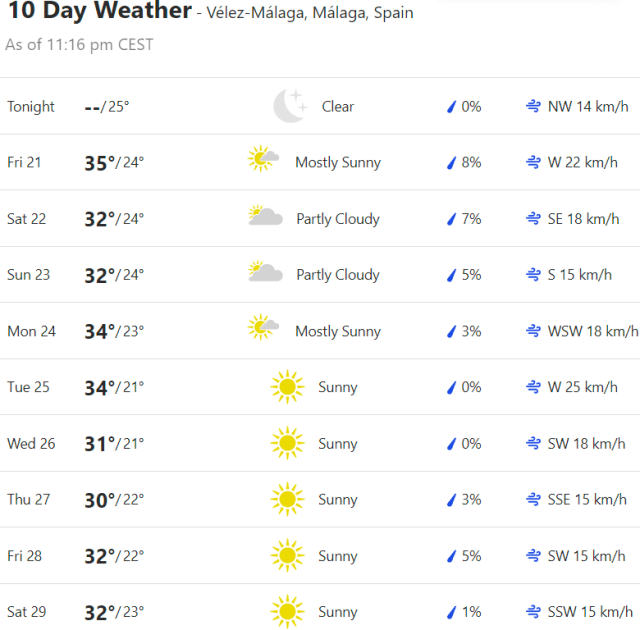
Task: Open the Mon 24 day label
Action: point(31,331)
